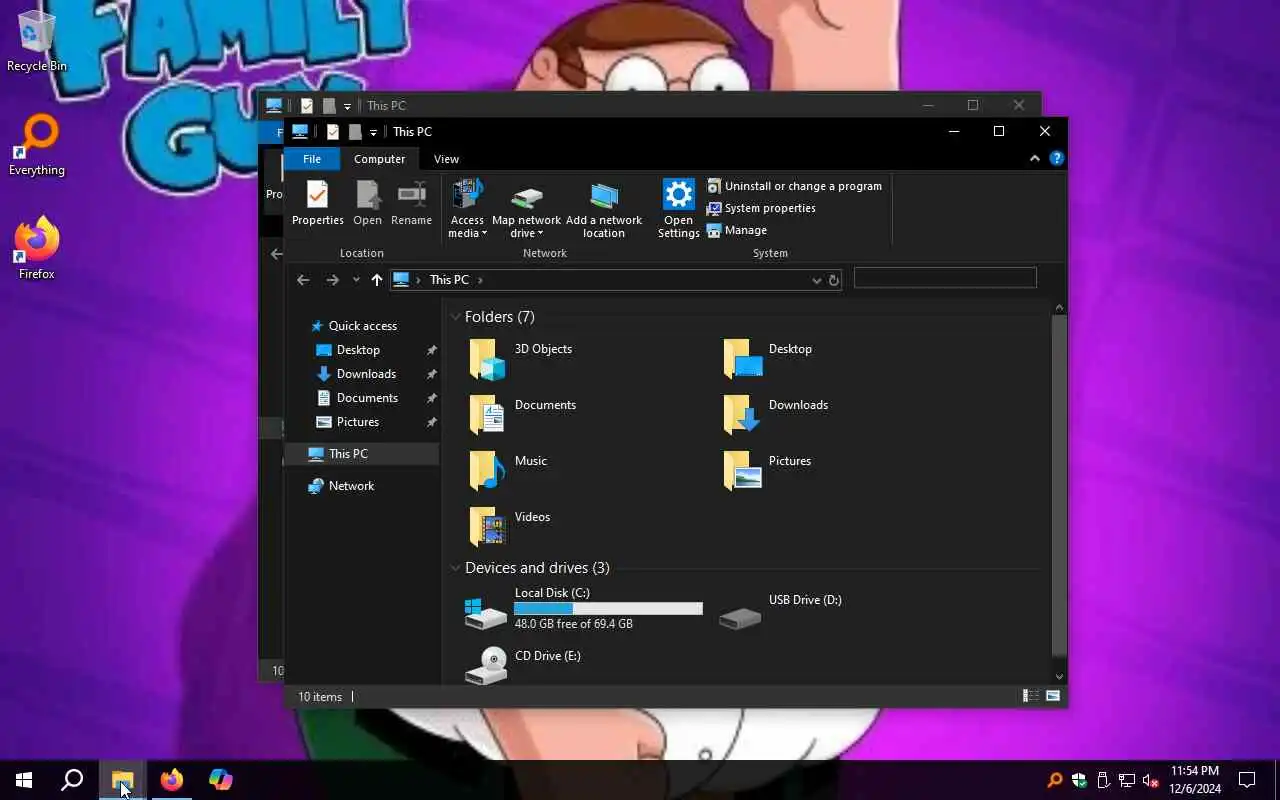This screenshot has height=800, width=1280.
Task: Click the Open icon in the Location group
Action: pos(367,195)
